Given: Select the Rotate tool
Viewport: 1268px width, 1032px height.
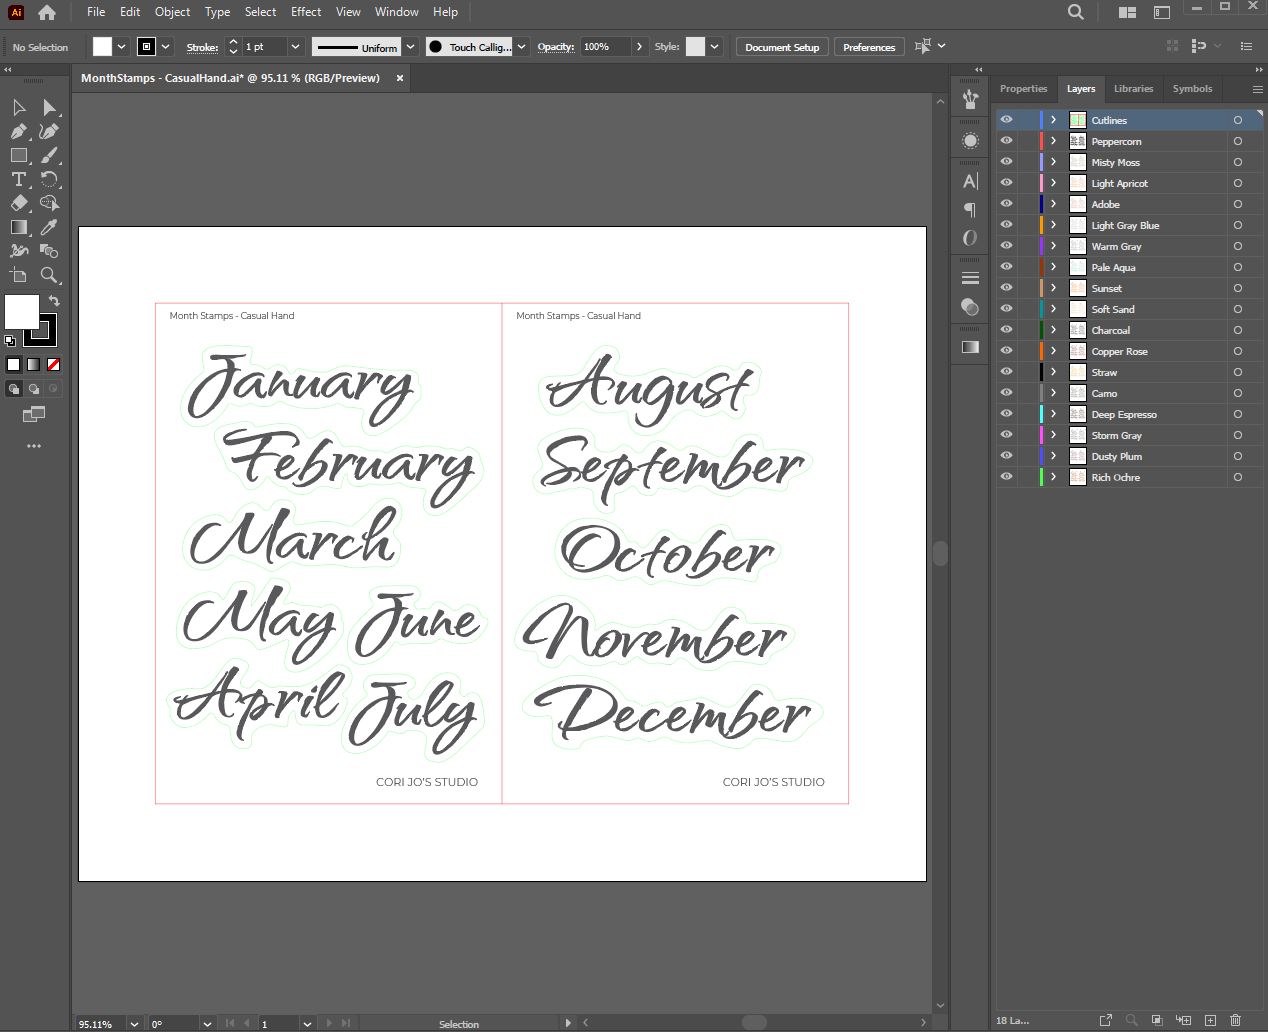Looking at the screenshot, I should click(49, 179).
